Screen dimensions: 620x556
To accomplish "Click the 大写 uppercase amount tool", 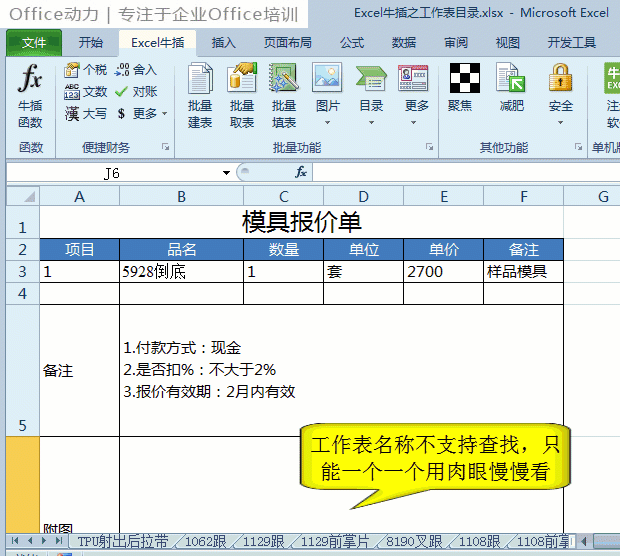I will pyautogui.click(x=85, y=113).
